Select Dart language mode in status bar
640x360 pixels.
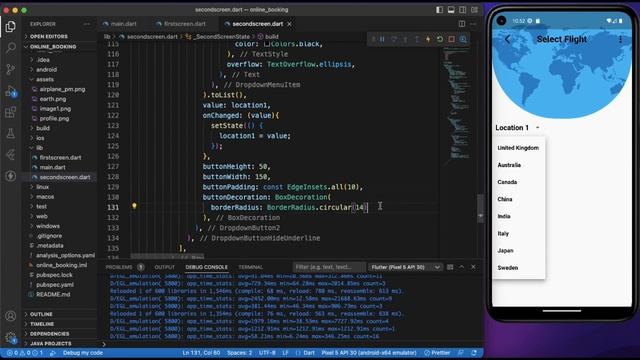click(309, 353)
